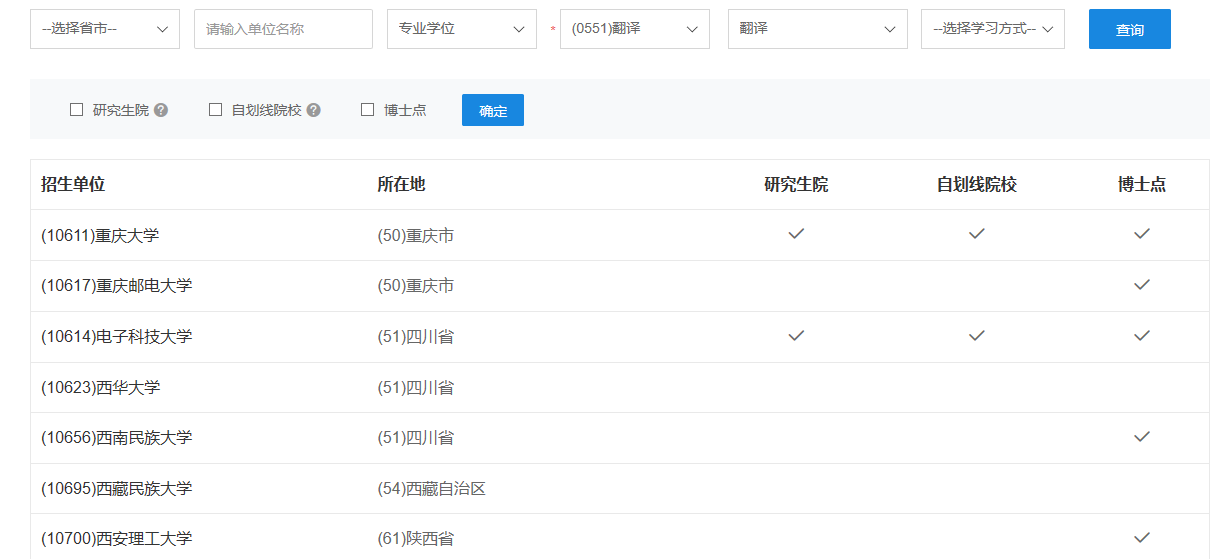Open the 专业学位 degree type dropdown

point(462,29)
